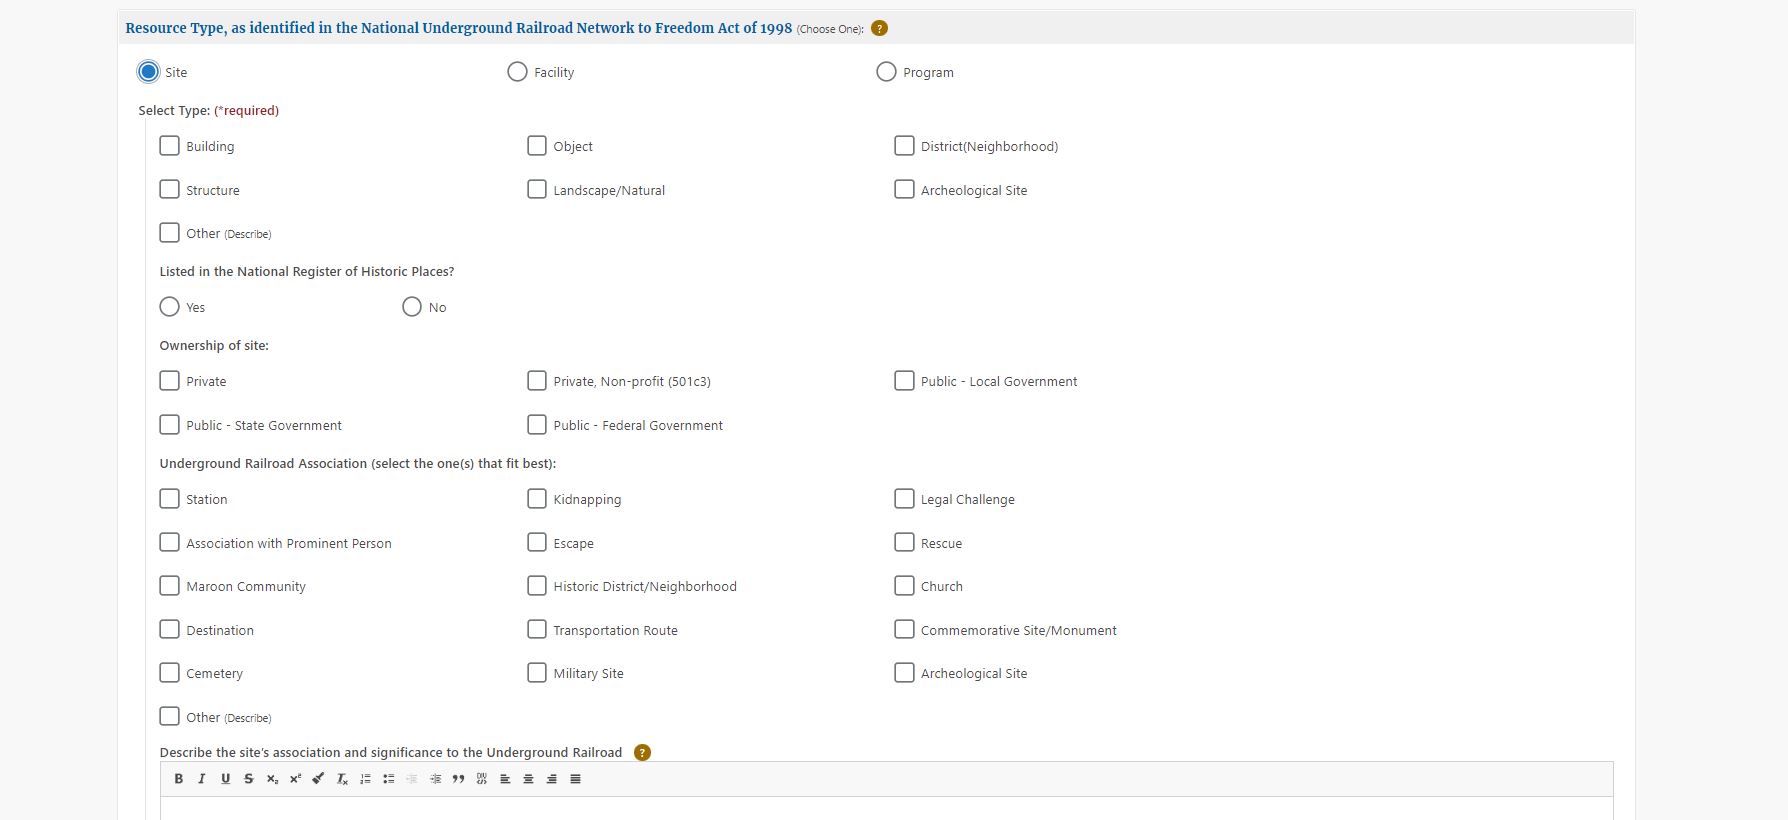The height and width of the screenshot is (820, 1788).
Task: Click help icon next to site's significance label
Action: tap(642, 752)
